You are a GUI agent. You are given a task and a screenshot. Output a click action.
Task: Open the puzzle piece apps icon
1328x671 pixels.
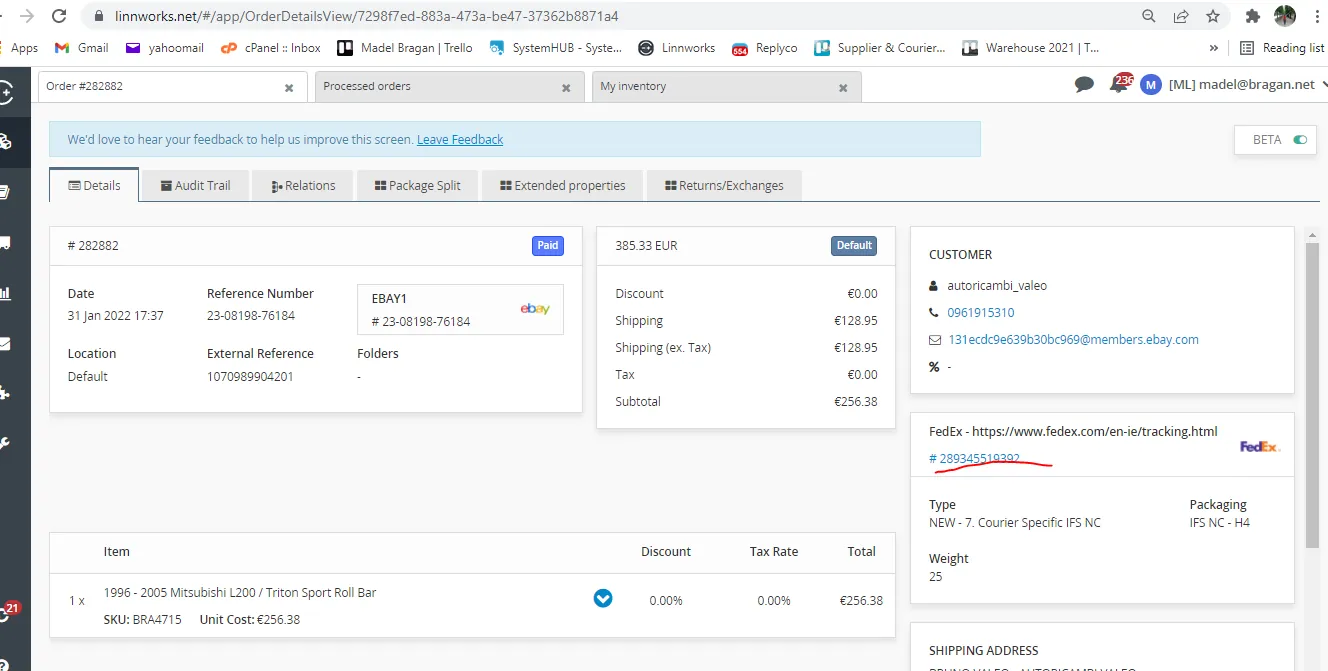(x=5, y=393)
